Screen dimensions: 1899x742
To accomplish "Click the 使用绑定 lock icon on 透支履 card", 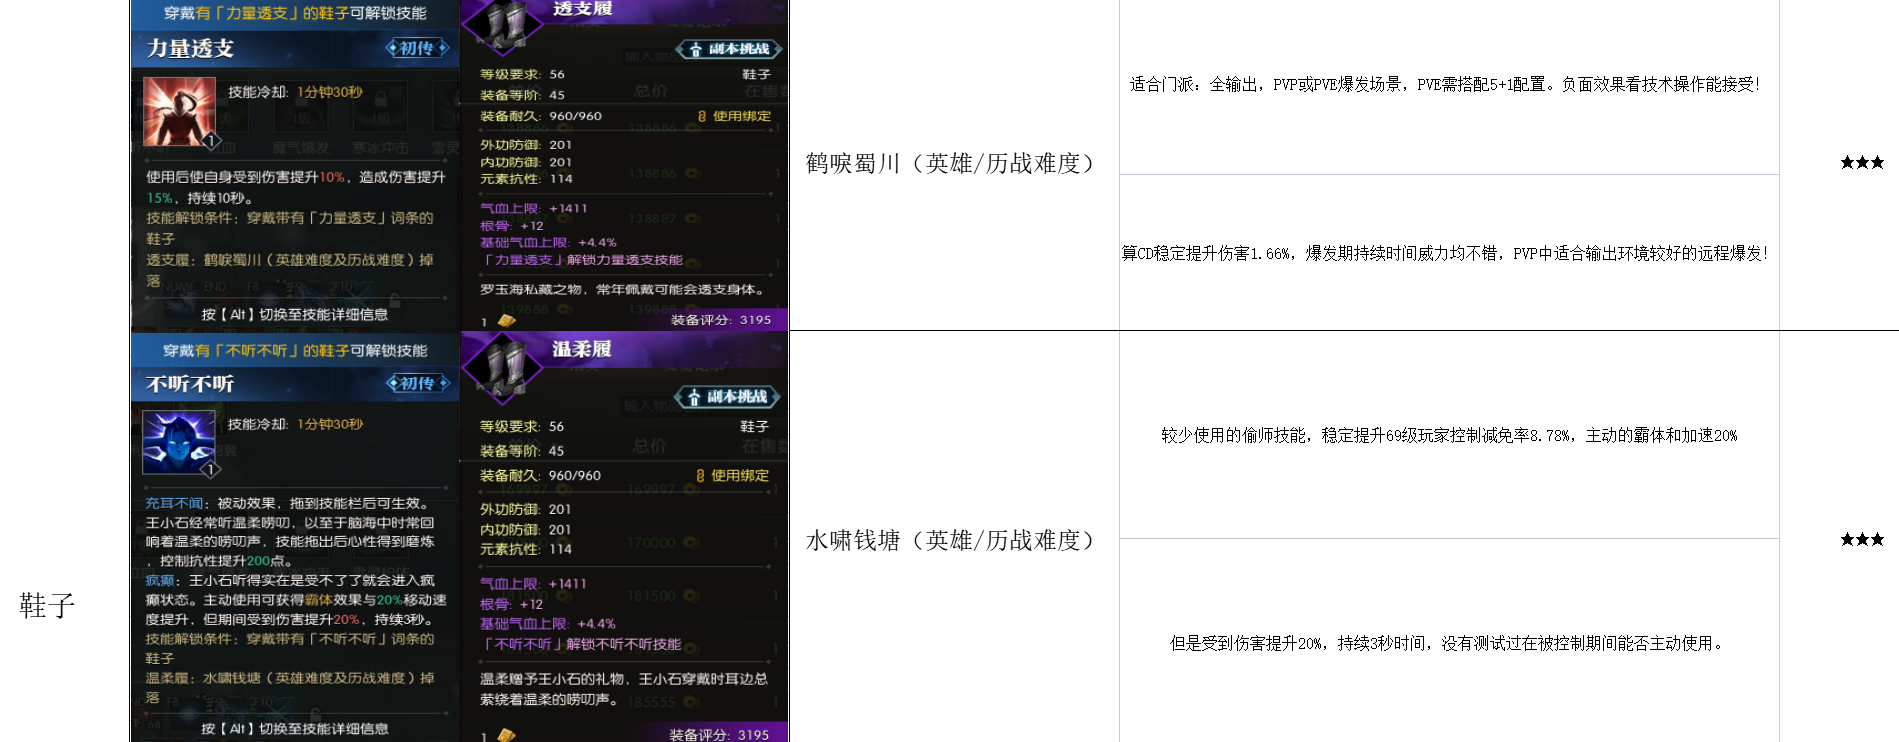I will (x=702, y=116).
